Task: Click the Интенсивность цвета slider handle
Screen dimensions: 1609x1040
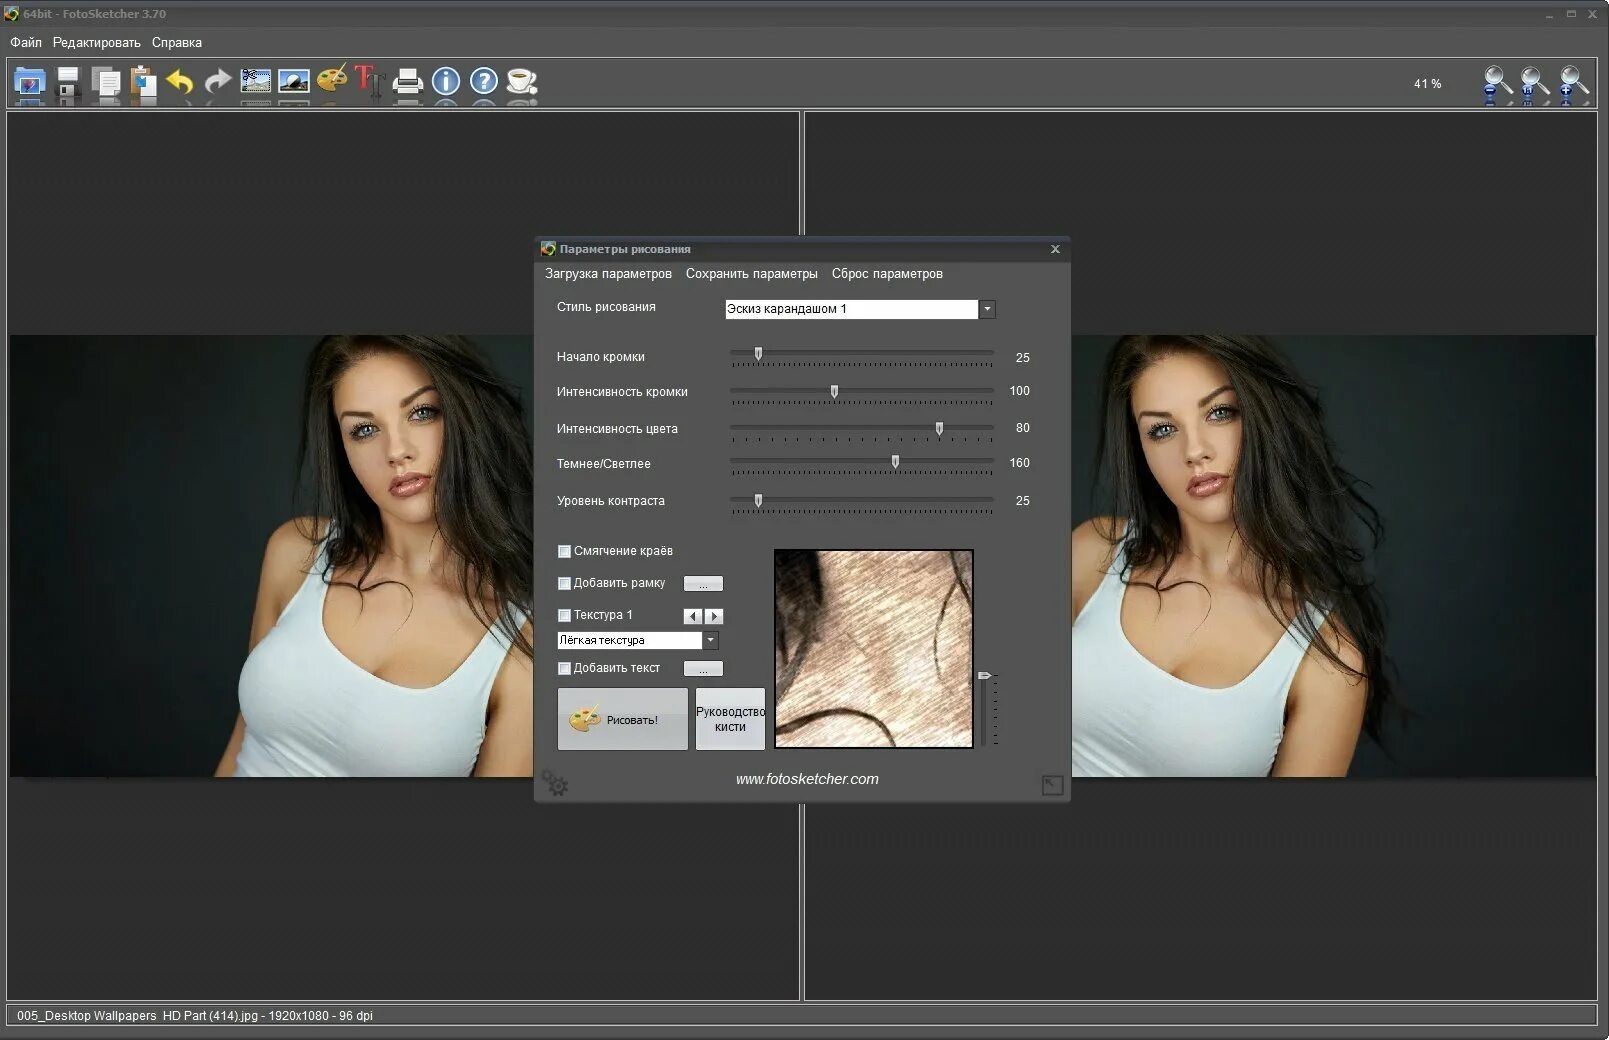Action: coord(939,428)
